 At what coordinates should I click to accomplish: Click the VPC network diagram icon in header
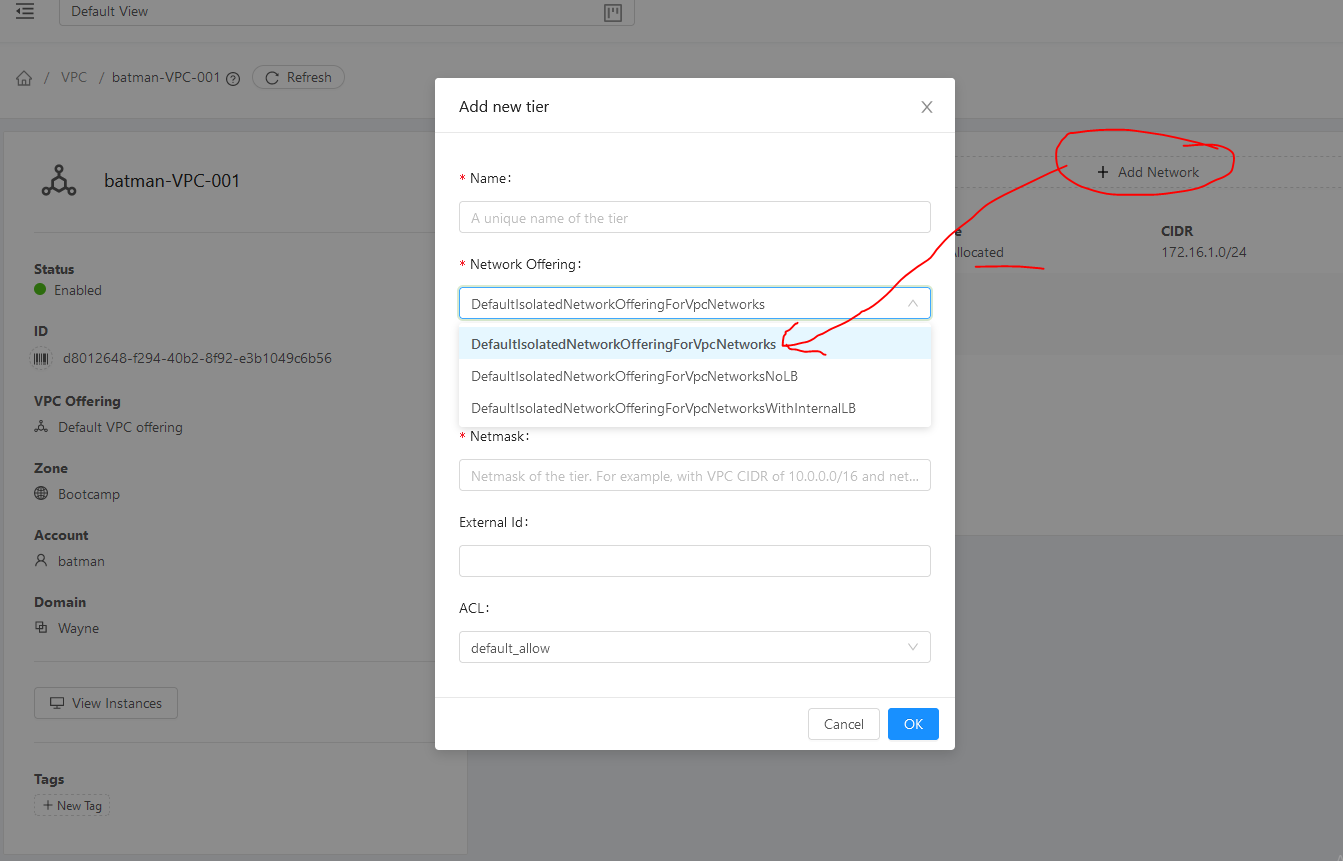[59, 181]
